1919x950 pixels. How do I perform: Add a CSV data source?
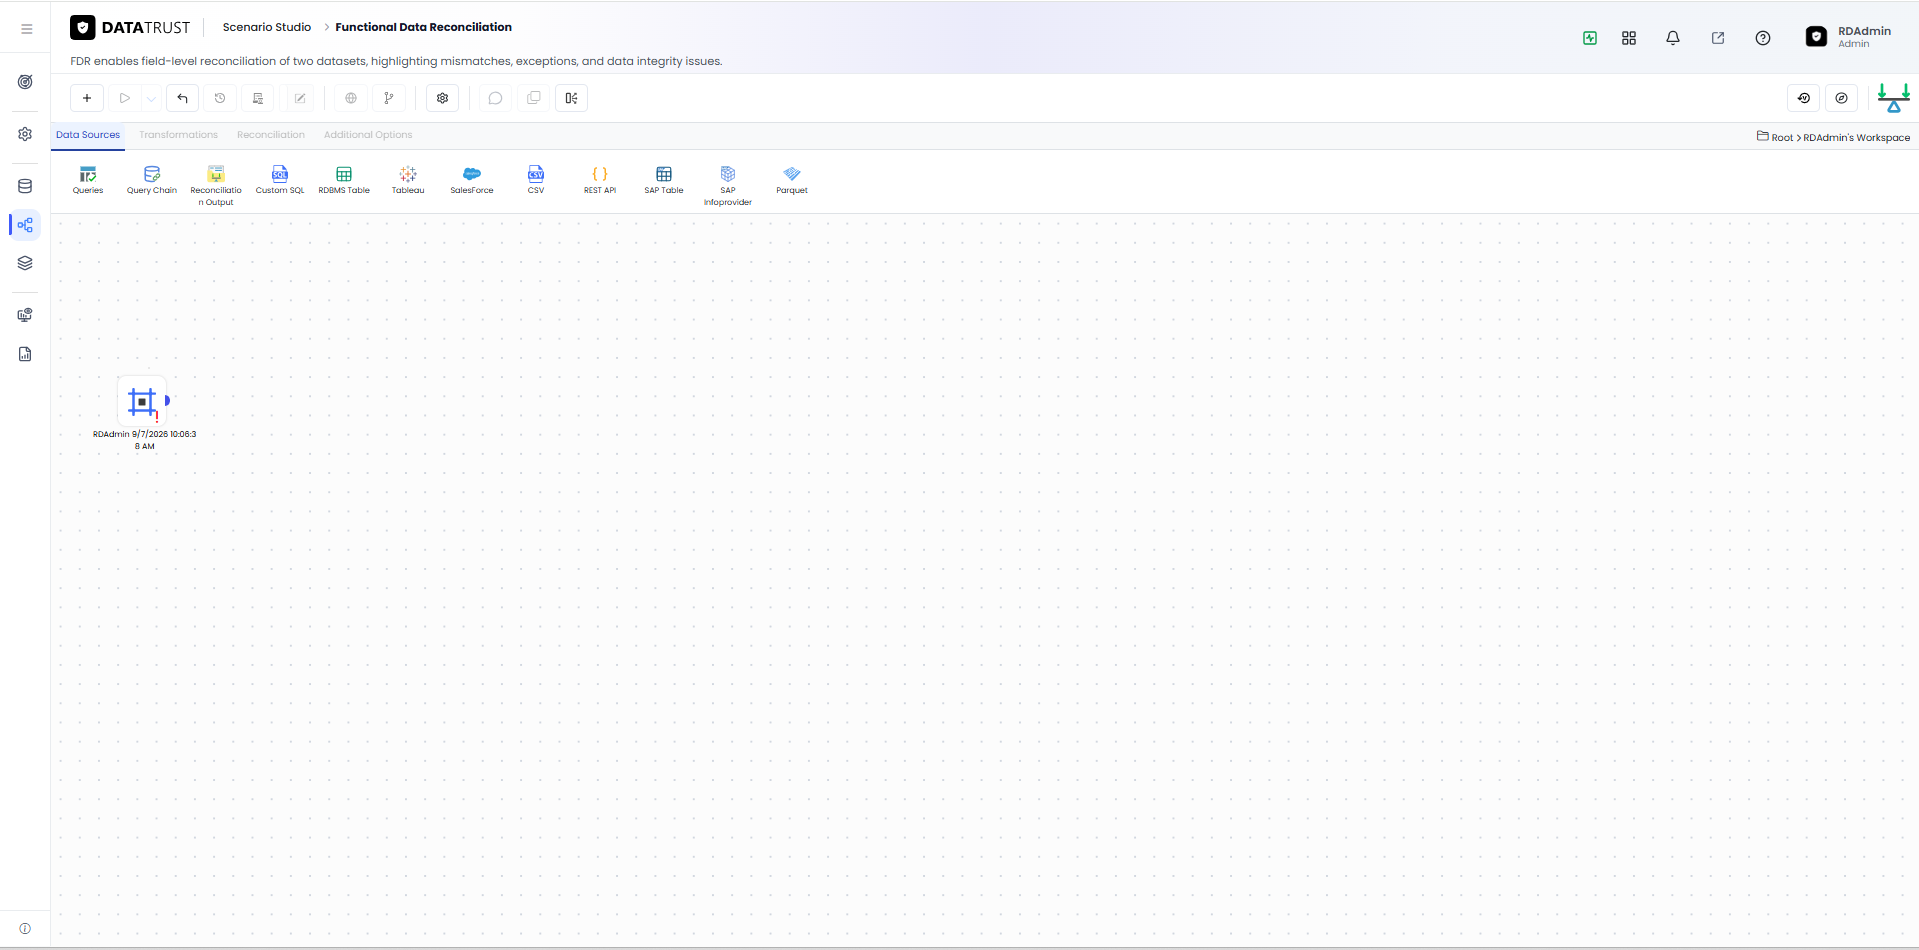click(536, 180)
